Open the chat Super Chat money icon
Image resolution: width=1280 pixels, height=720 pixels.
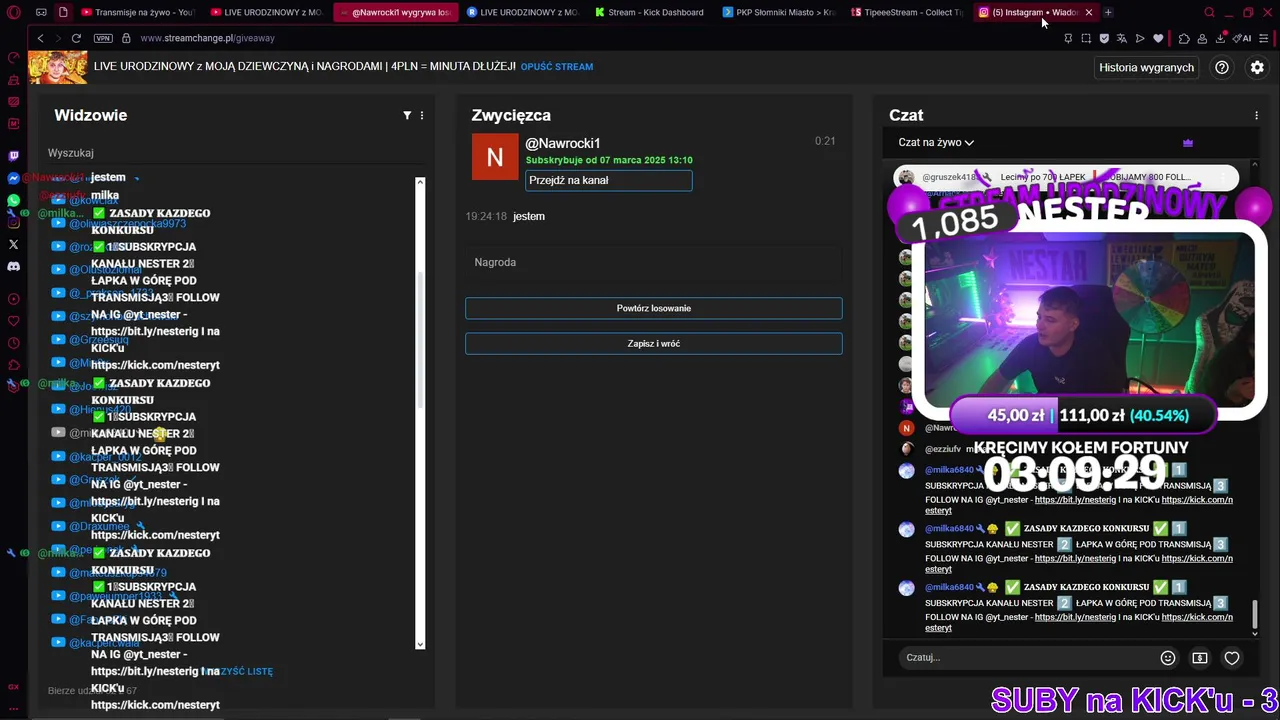1200,657
